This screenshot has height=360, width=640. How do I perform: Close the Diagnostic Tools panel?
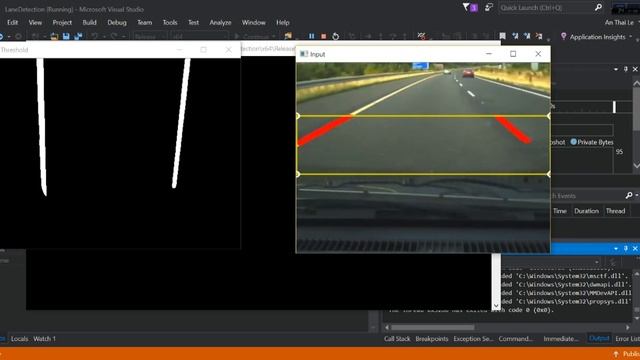[x=635, y=69]
